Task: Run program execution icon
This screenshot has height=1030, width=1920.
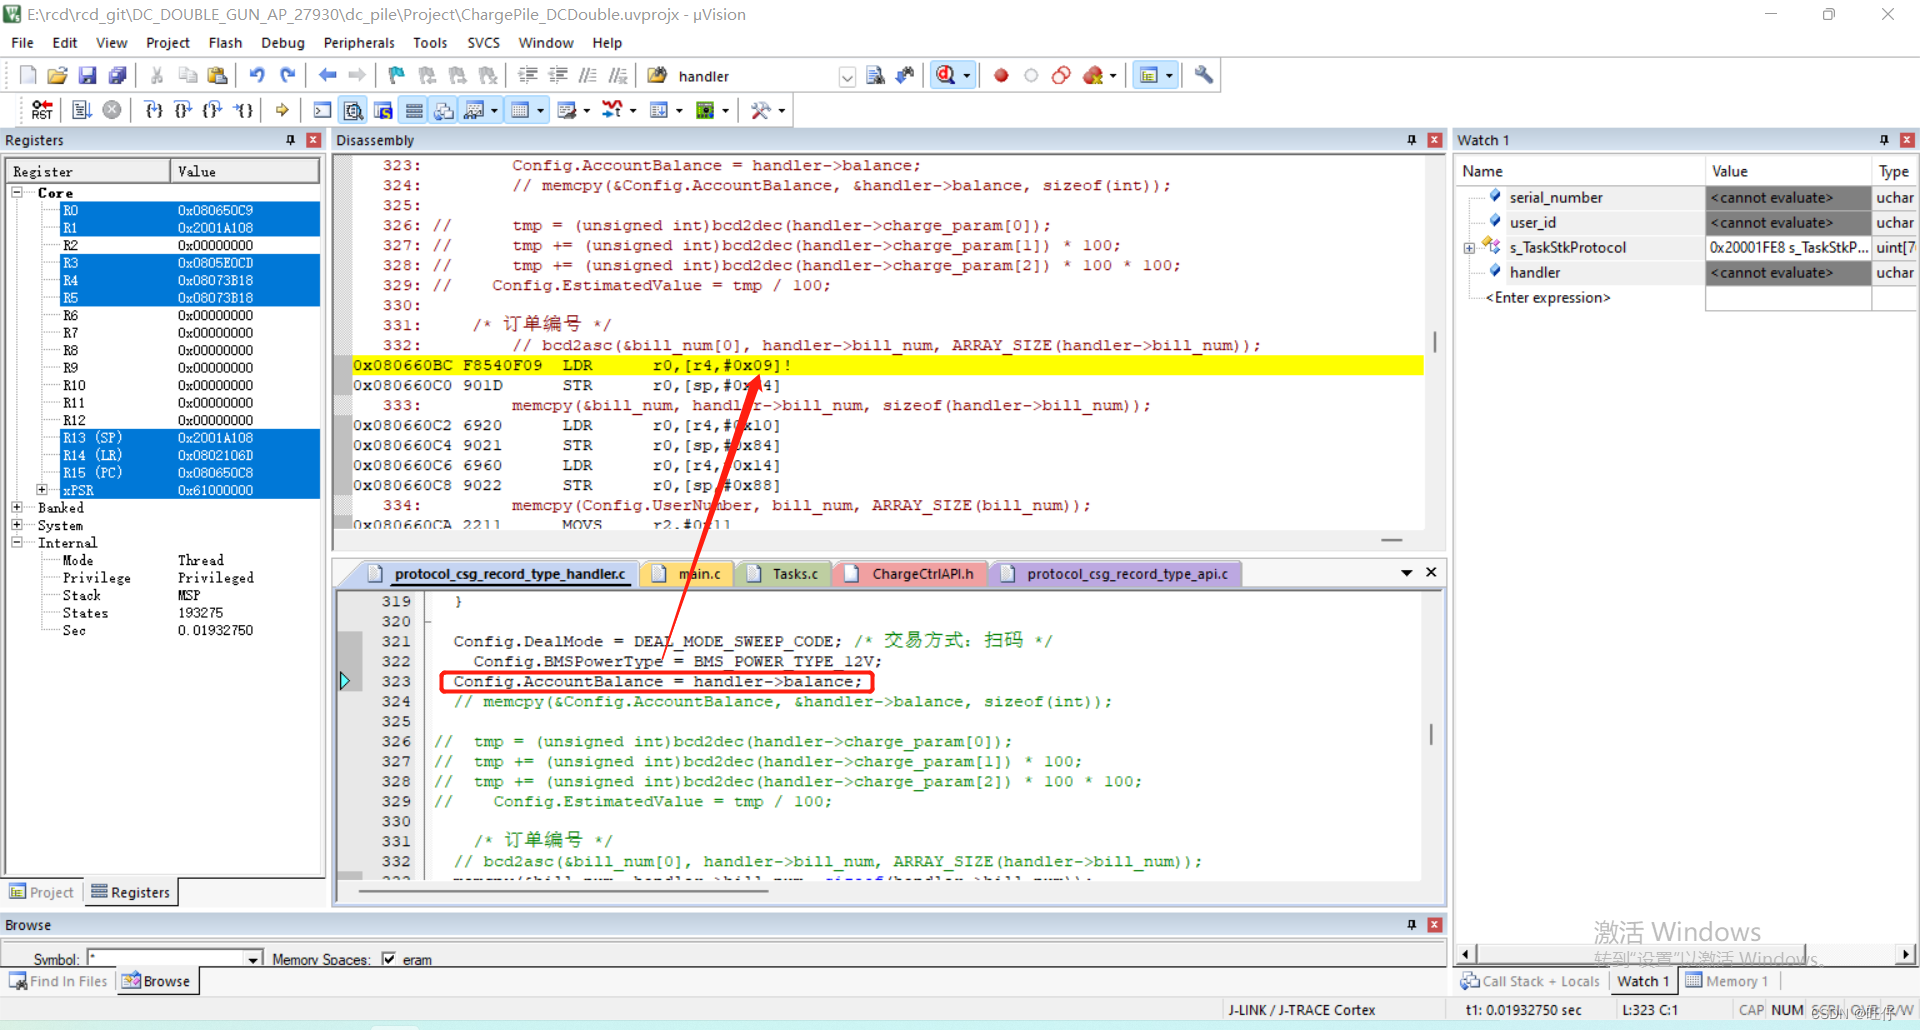Action: coord(82,110)
